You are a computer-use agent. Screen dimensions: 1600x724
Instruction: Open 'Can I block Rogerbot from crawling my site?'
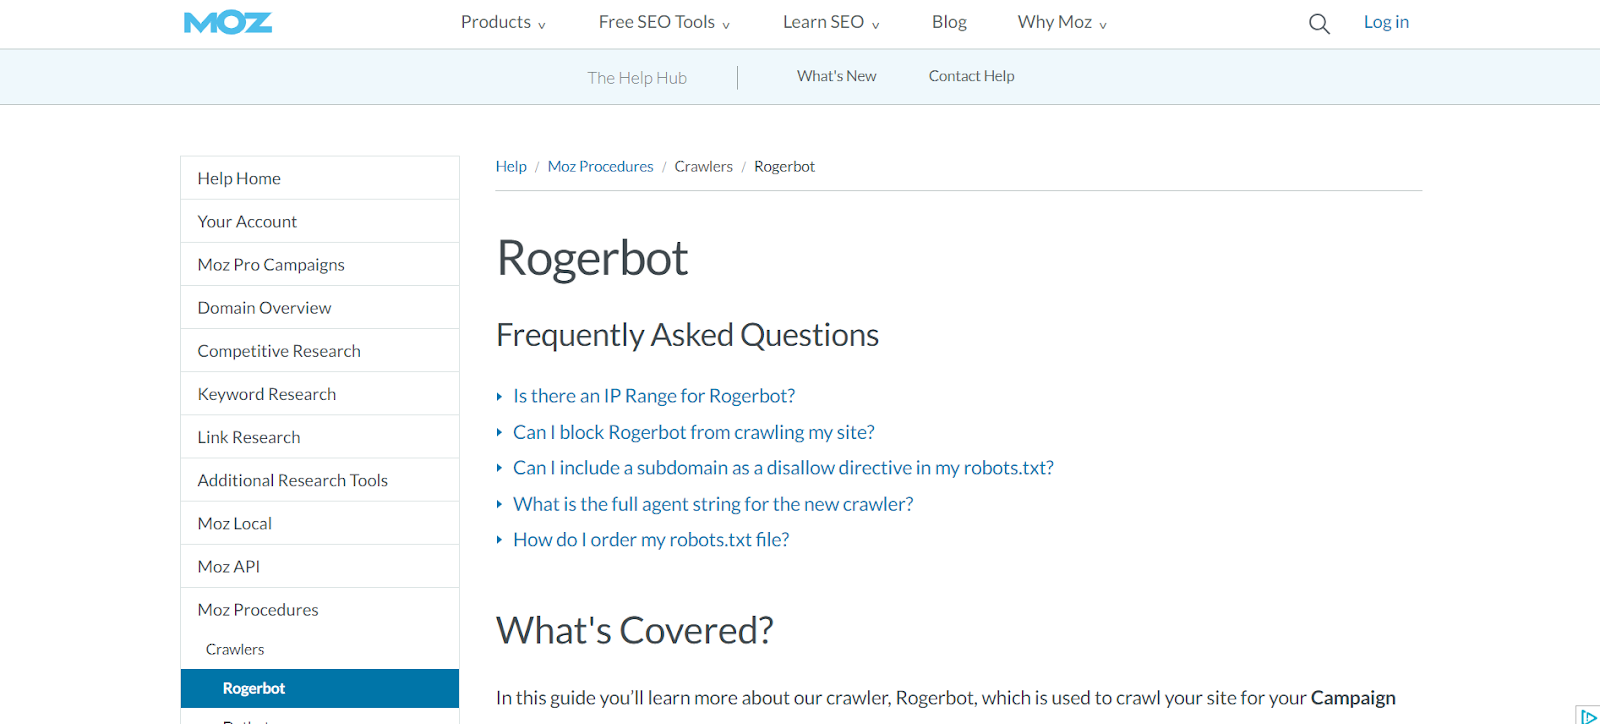[x=694, y=432]
